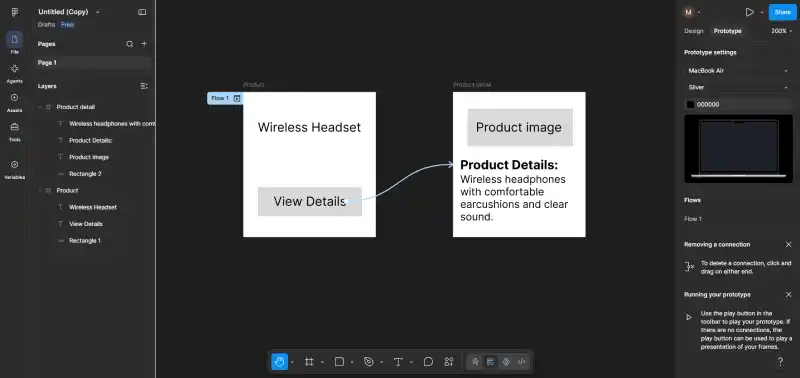Open Text tool options chevron
Viewport: 800px width, 378px height.
tap(411, 362)
